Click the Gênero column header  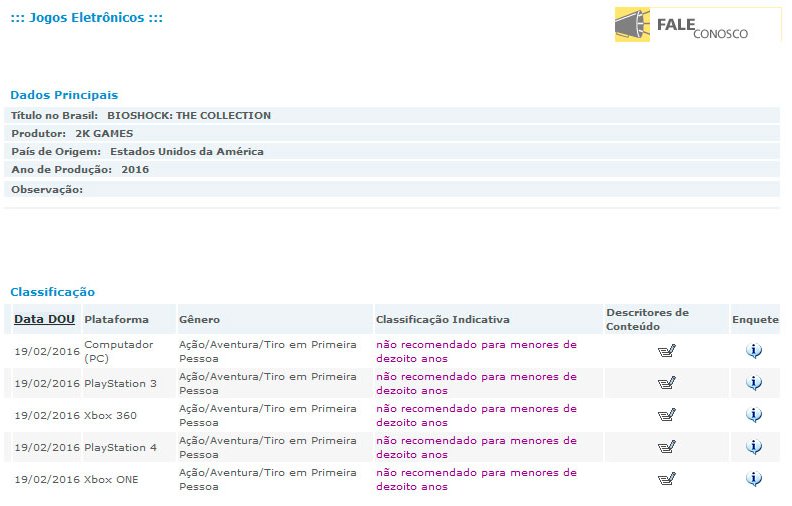point(199,320)
